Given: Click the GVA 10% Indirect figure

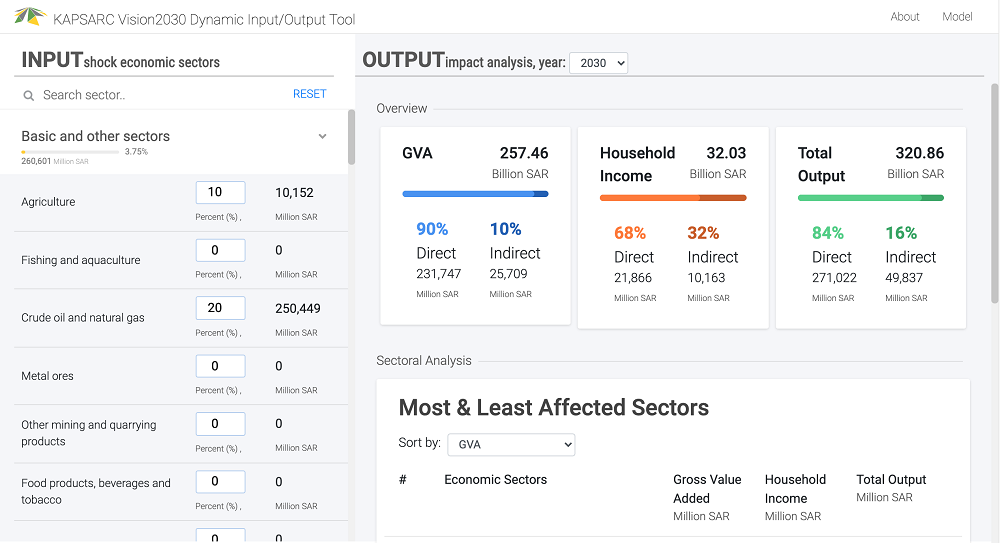Looking at the screenshot, I should (505, 229).
